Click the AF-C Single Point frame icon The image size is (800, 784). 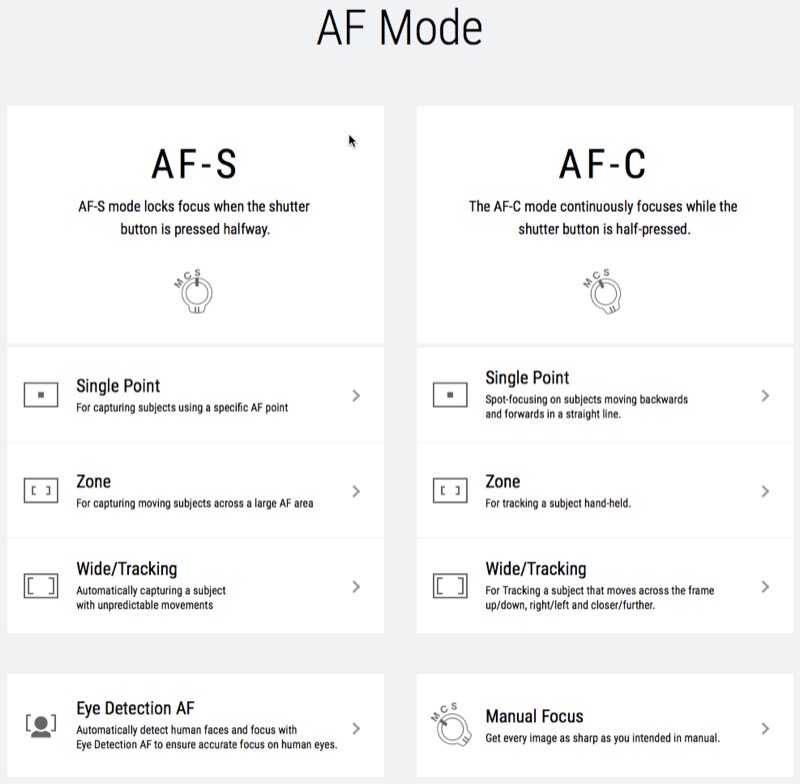450,395
